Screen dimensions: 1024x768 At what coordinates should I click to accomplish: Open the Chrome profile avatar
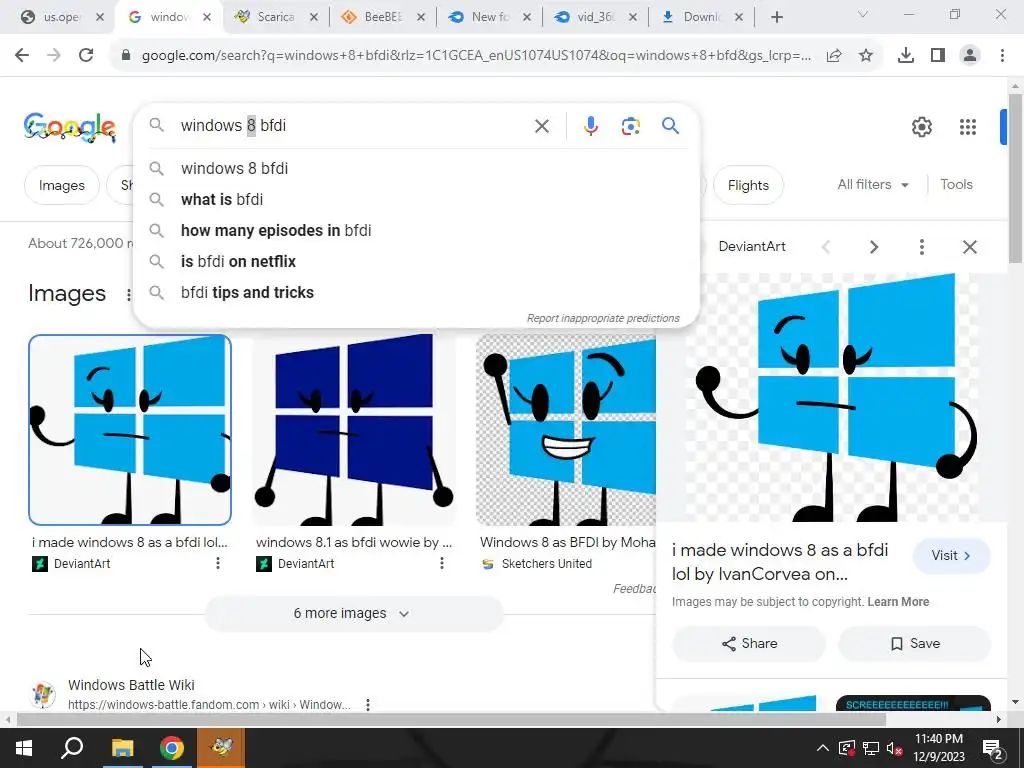tap(970, 56)
